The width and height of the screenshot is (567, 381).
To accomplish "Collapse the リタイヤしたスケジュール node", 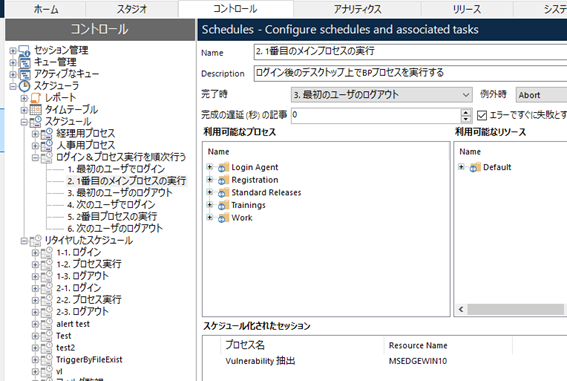I will pos(24,241).
